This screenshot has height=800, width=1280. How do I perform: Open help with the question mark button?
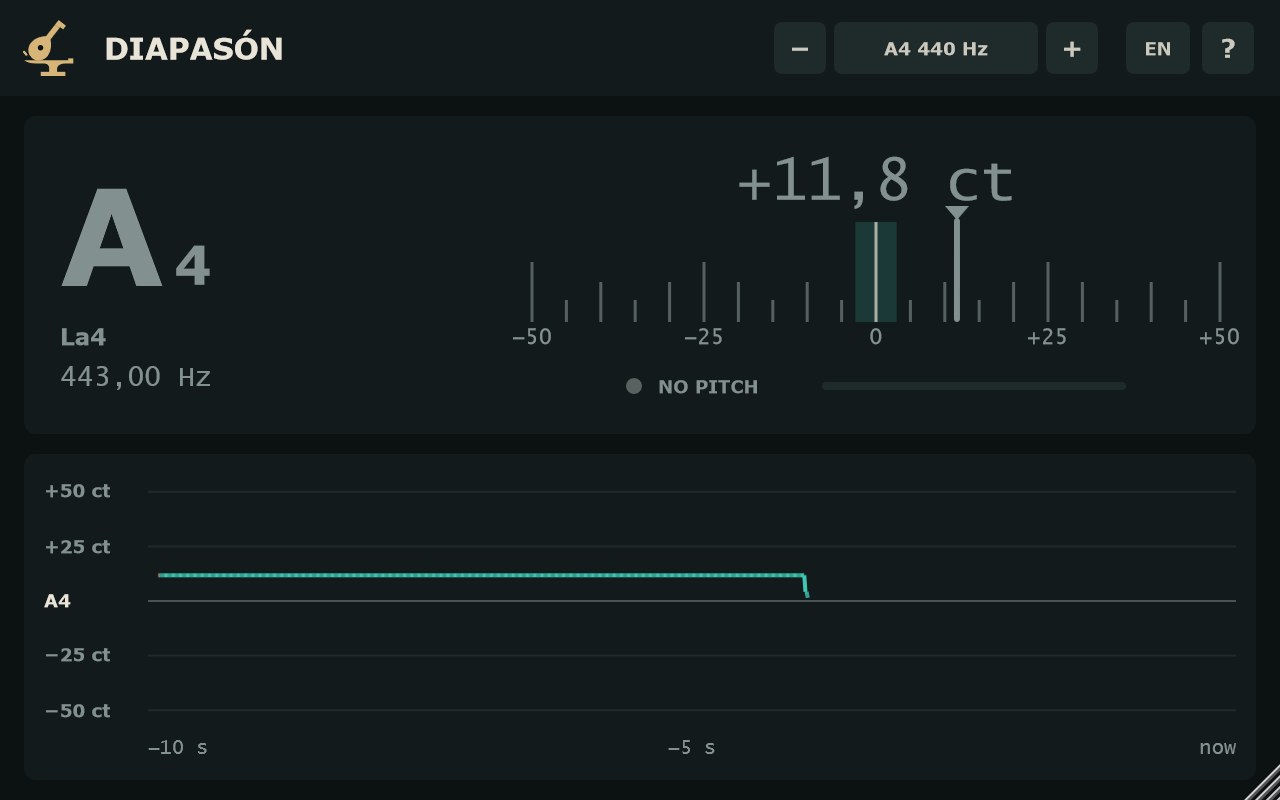pyautogui.click(x=1228, y=48)
